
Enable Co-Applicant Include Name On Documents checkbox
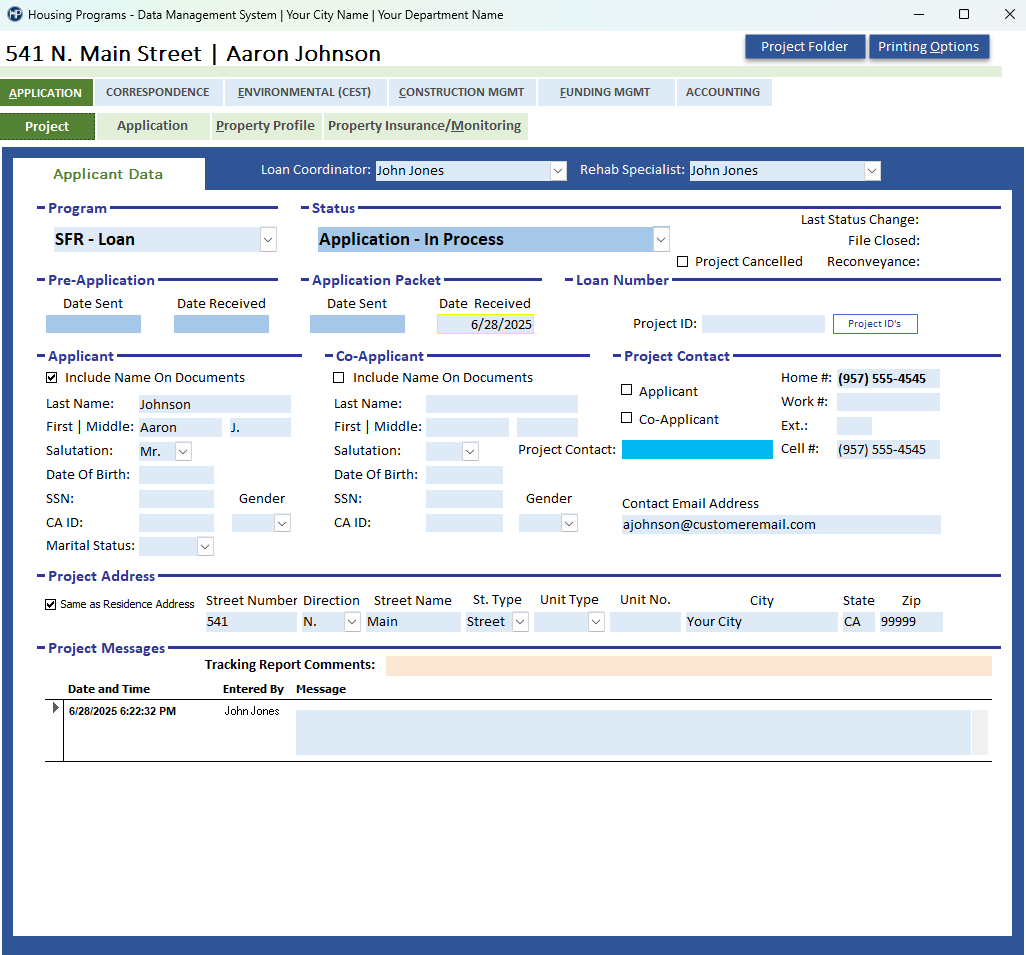tap(338, 378)
